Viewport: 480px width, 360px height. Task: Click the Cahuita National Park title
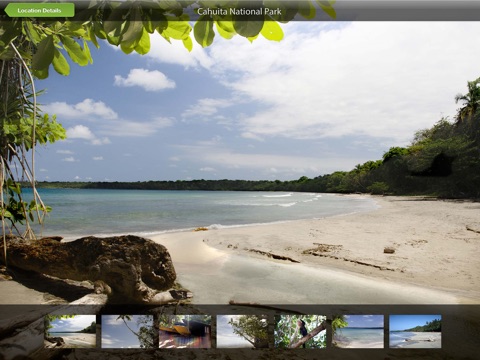tap(239, 11)
